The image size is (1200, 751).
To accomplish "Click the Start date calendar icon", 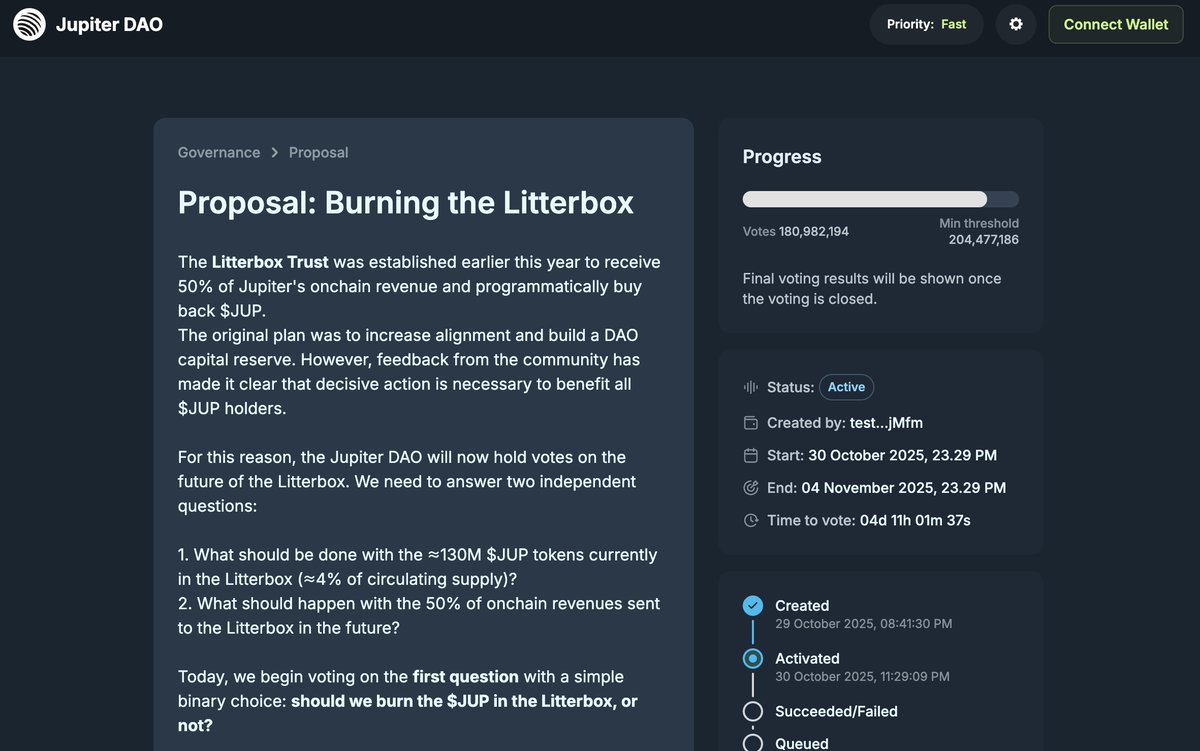I will [751, 456].
